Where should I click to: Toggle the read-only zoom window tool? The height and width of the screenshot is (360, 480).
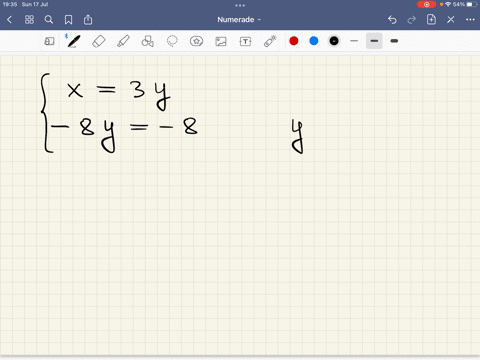(49, 41)
